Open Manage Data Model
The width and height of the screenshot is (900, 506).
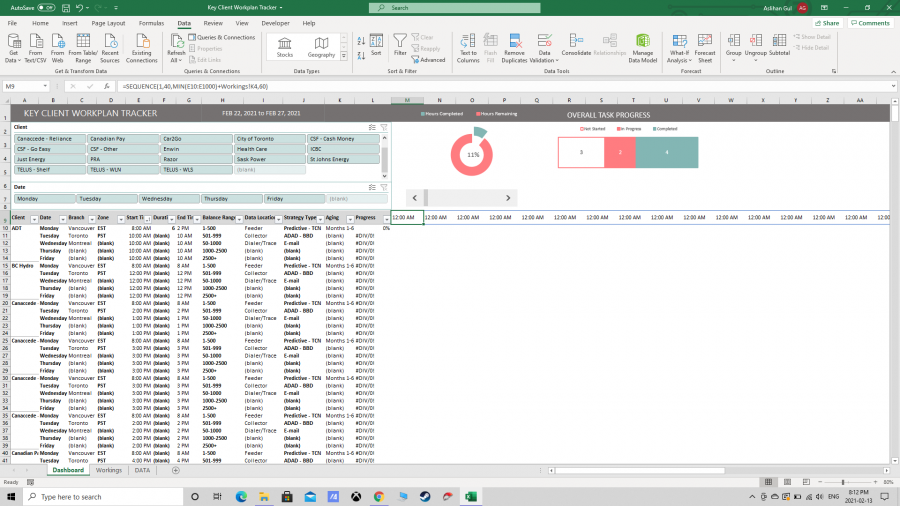(x=642, y=48)
